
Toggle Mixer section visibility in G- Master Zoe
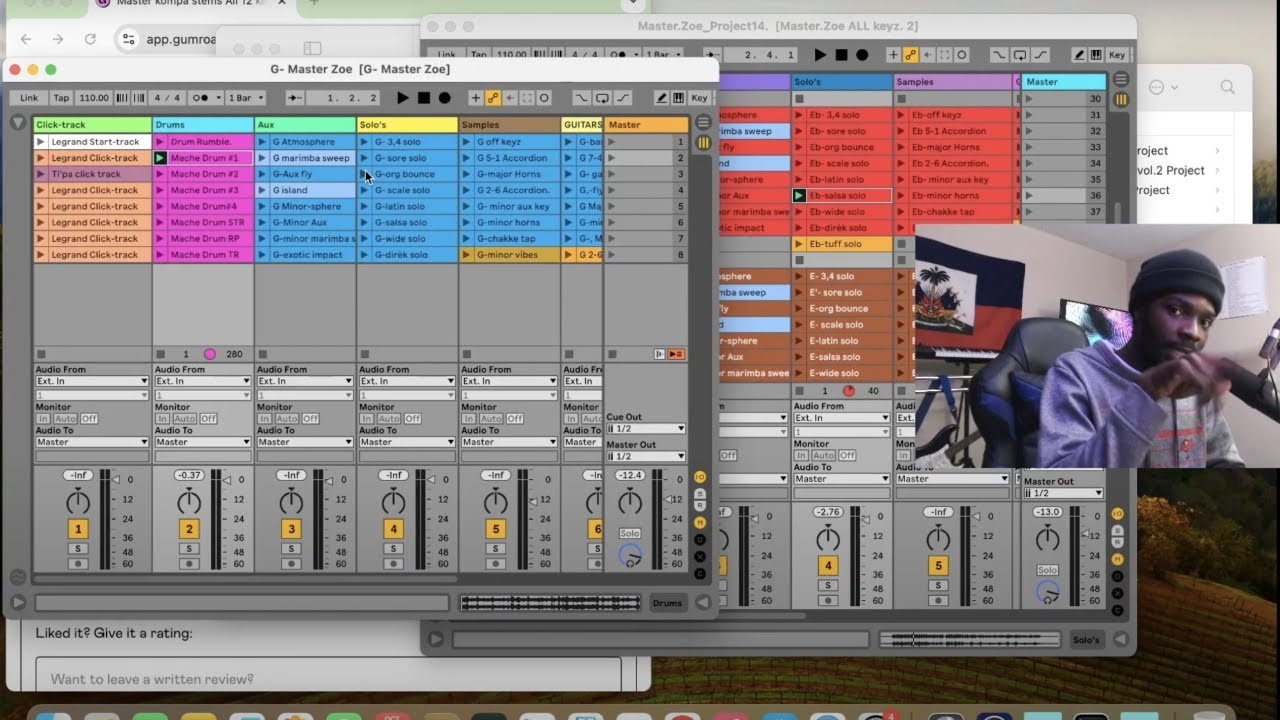[700, 522]
